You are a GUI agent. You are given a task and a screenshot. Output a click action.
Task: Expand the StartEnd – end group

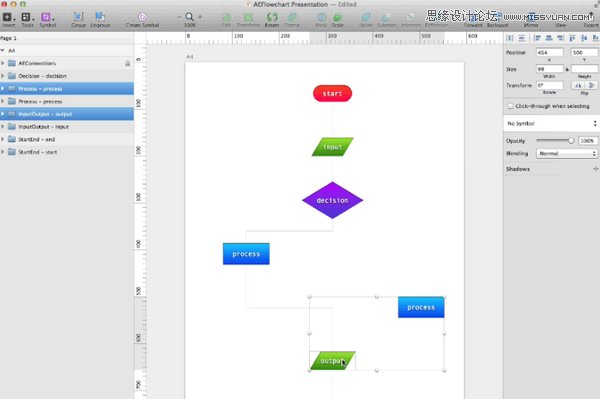[3, 139]
